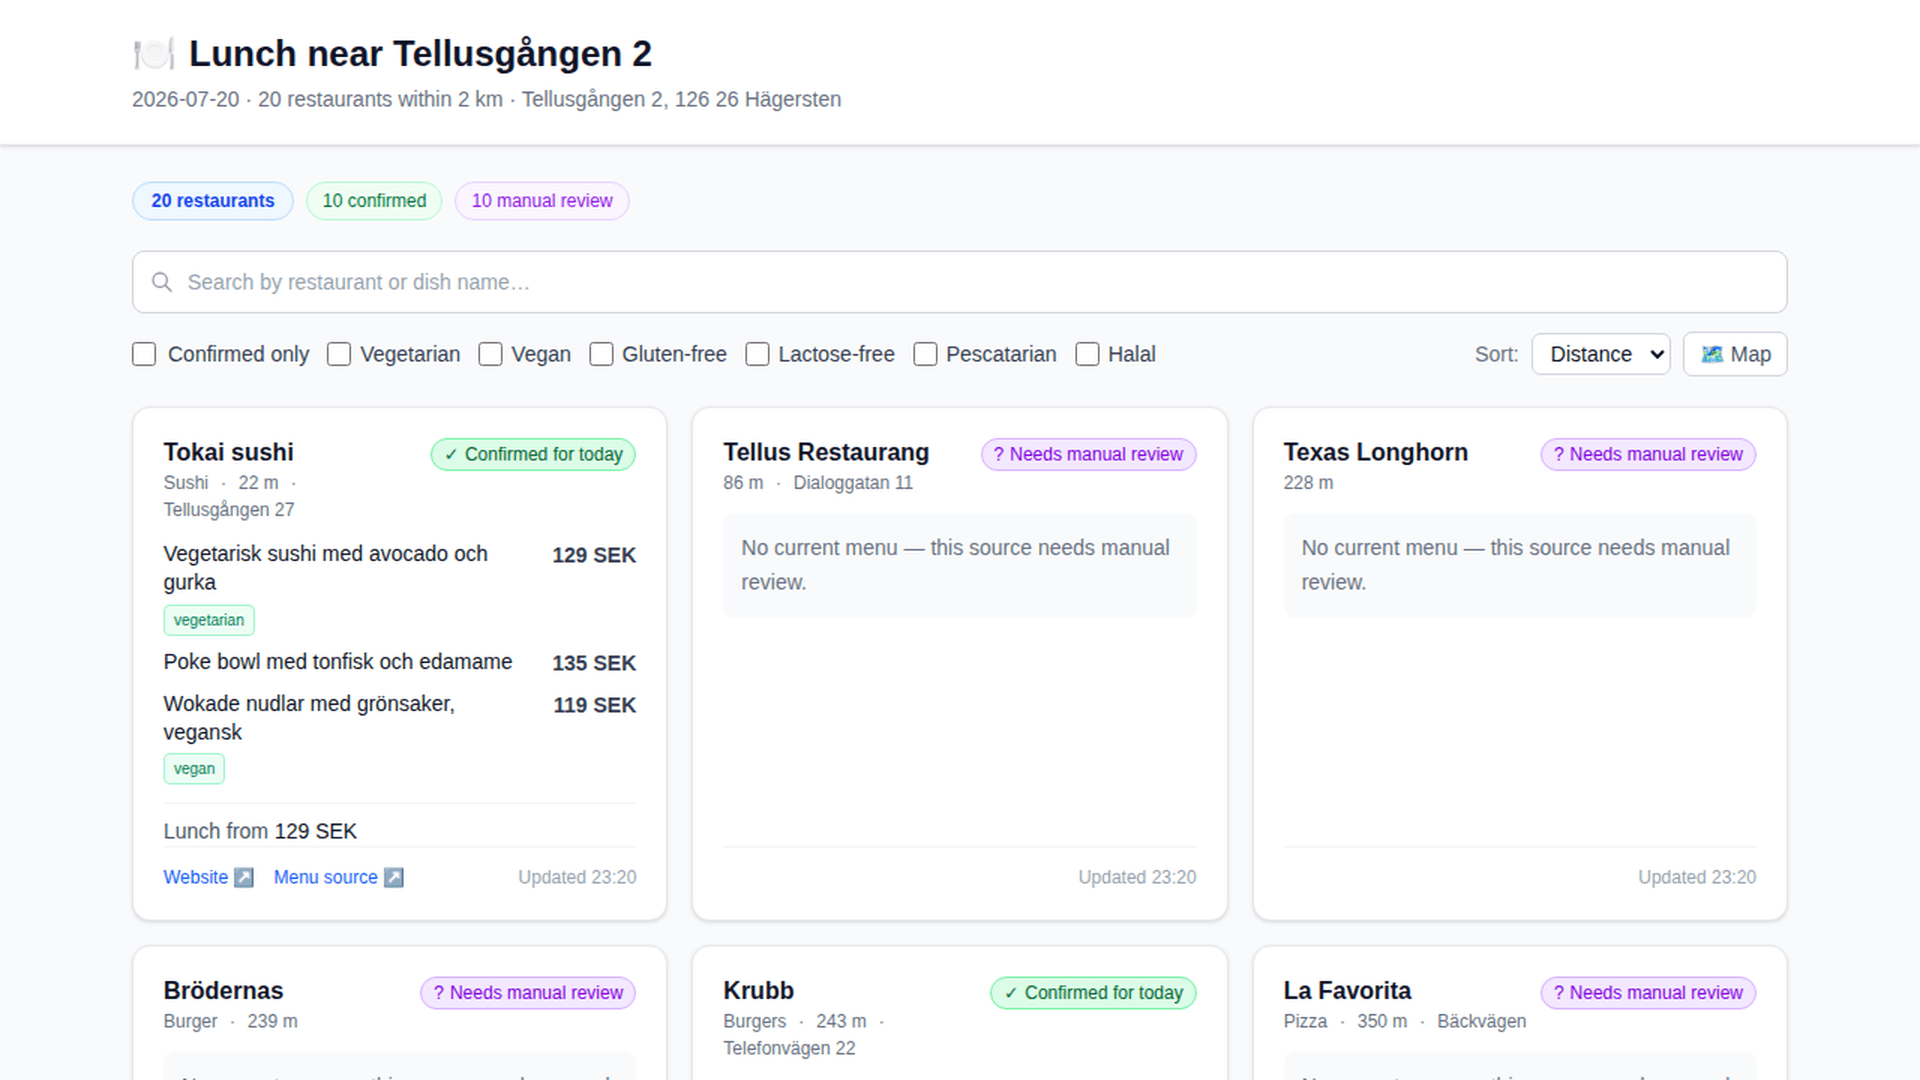
Task: Open Tokai sushi Menu source link
Action: pyautogui.click(x=339, y=877)
